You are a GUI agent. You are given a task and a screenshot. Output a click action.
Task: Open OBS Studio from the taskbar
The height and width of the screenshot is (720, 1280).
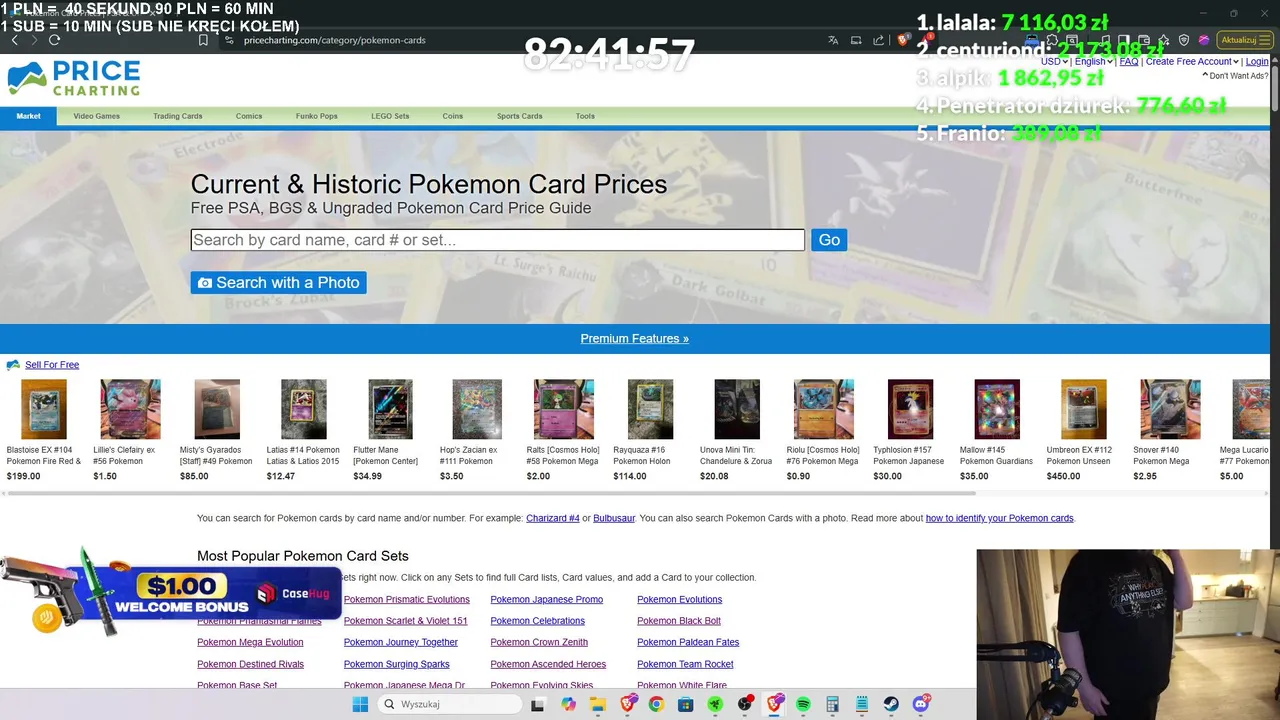point(745,704)
